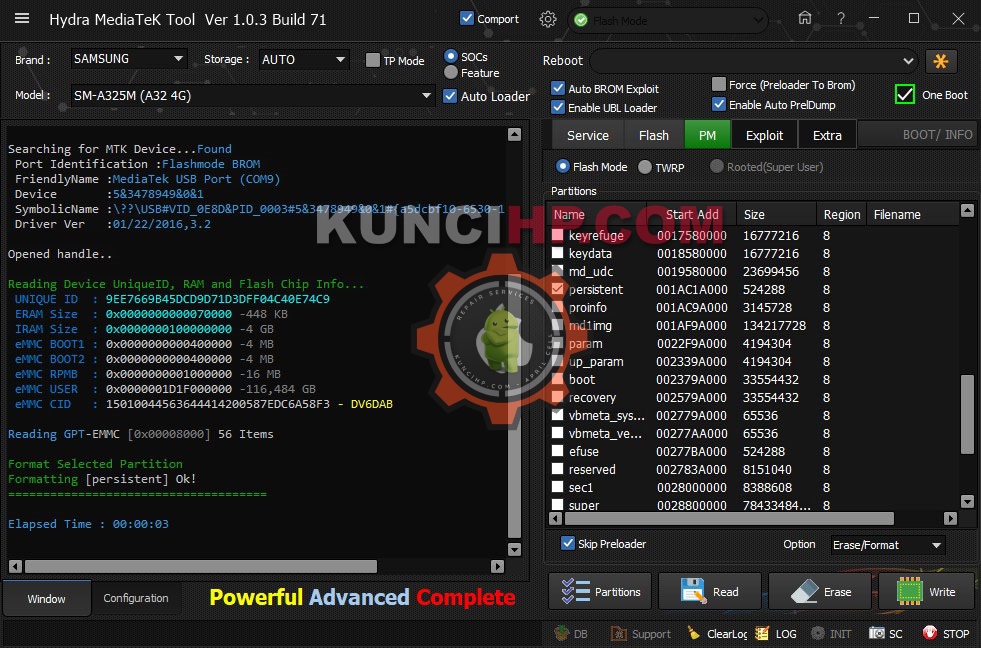Open the Reboot dropdown list
This screenshot has width=981, height=648.
coord(754,61)
